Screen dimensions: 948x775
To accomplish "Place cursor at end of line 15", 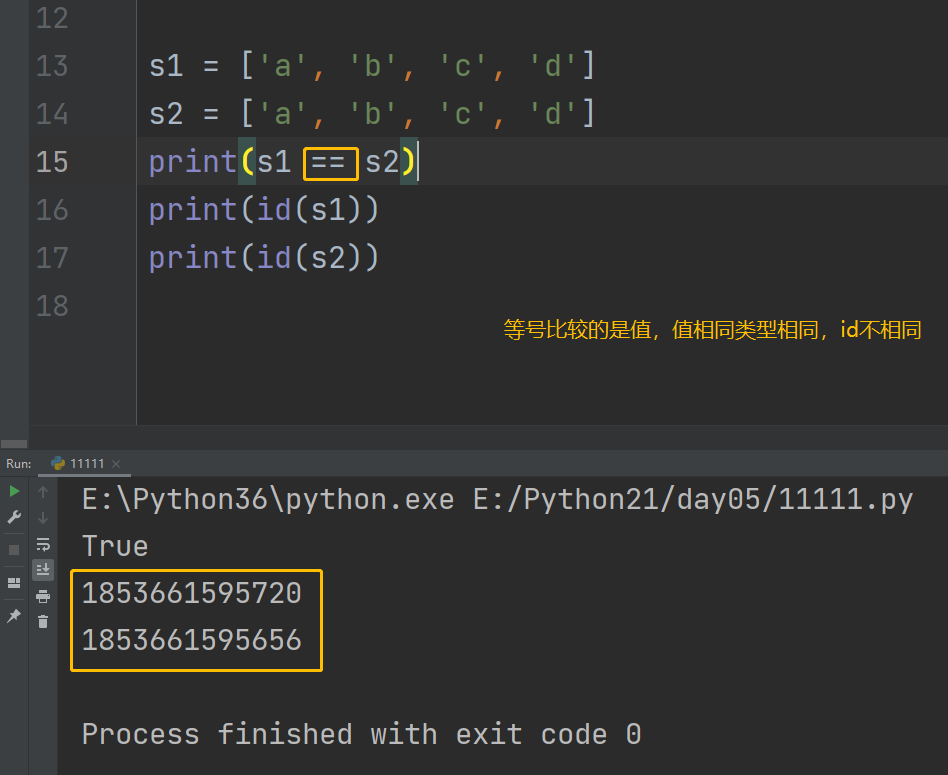I will (417, 162).
